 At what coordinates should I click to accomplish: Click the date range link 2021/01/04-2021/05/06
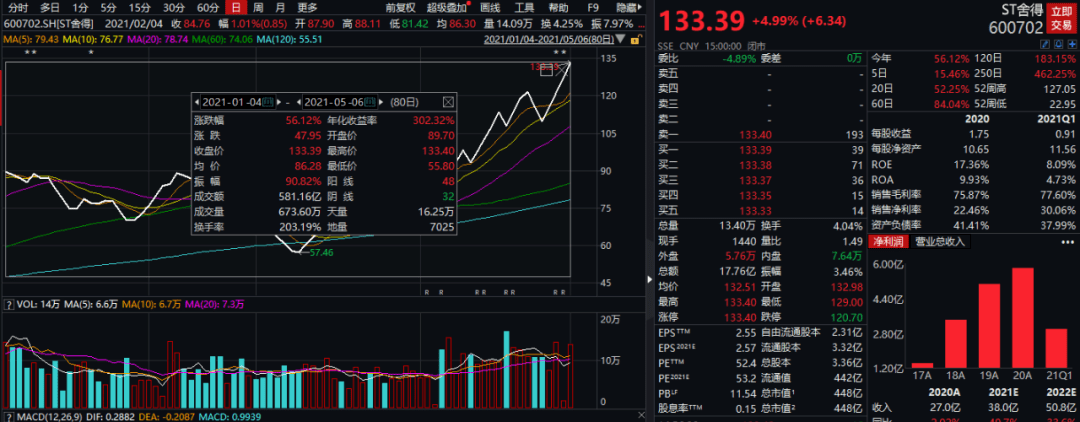coord(550,40)
